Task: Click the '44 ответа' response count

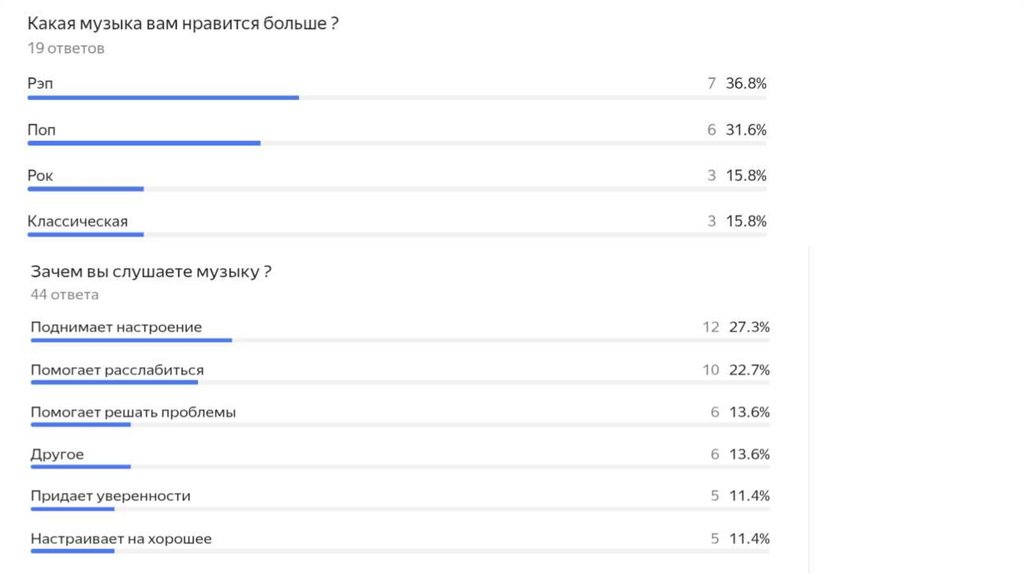Action: coord(65,295)
